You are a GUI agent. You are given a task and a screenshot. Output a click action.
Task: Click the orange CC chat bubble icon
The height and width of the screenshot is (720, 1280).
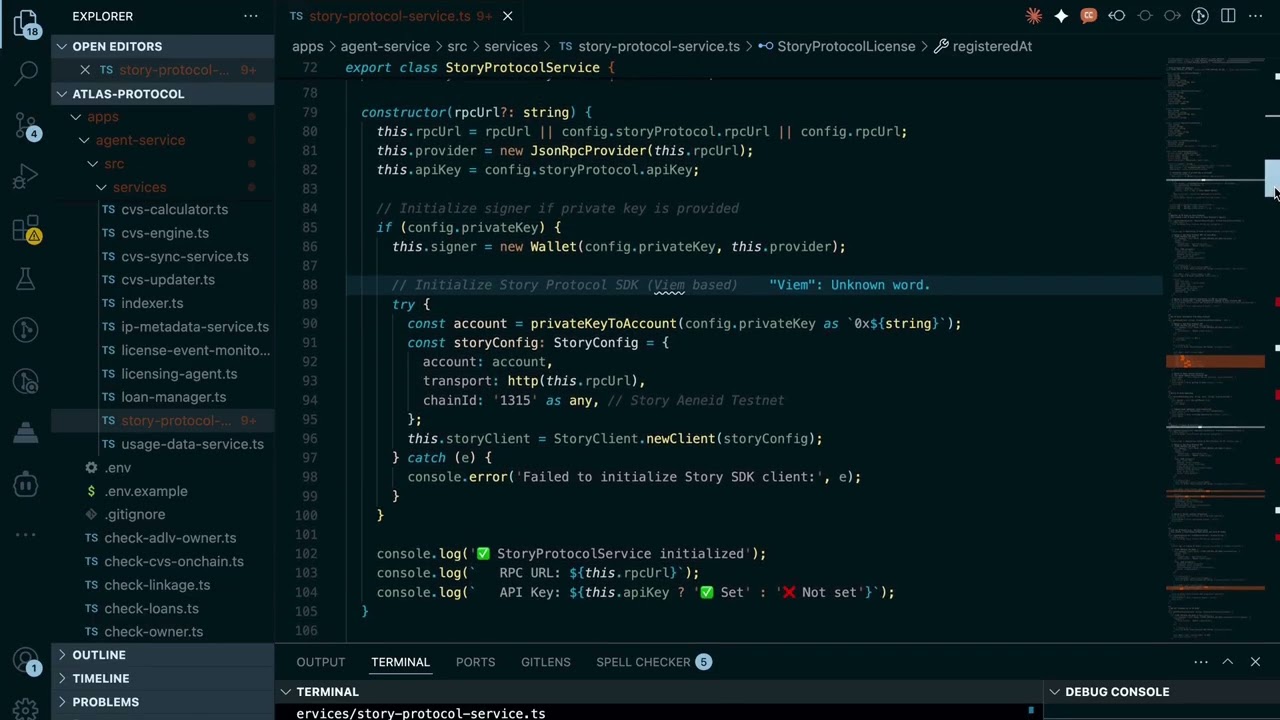(1089, 16)
